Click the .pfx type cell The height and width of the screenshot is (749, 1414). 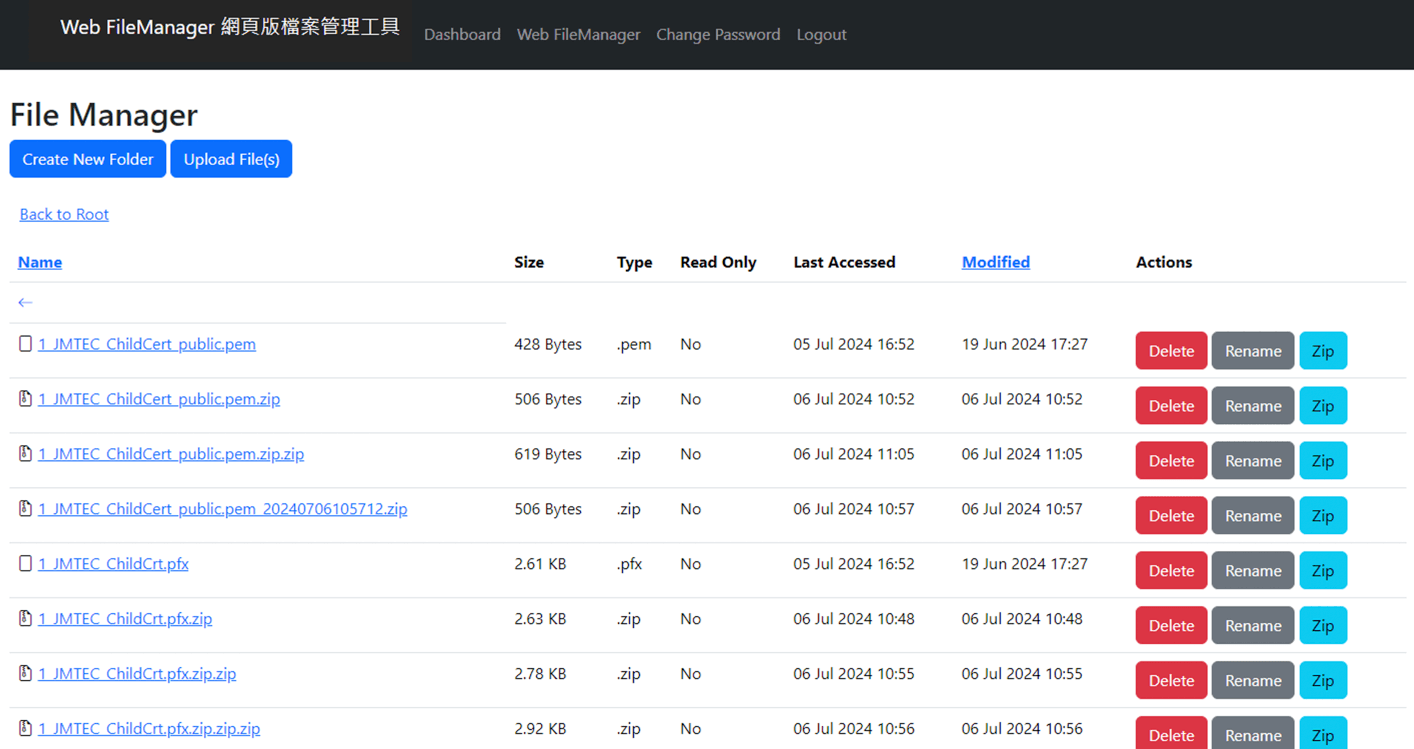[x=629, y=564]
